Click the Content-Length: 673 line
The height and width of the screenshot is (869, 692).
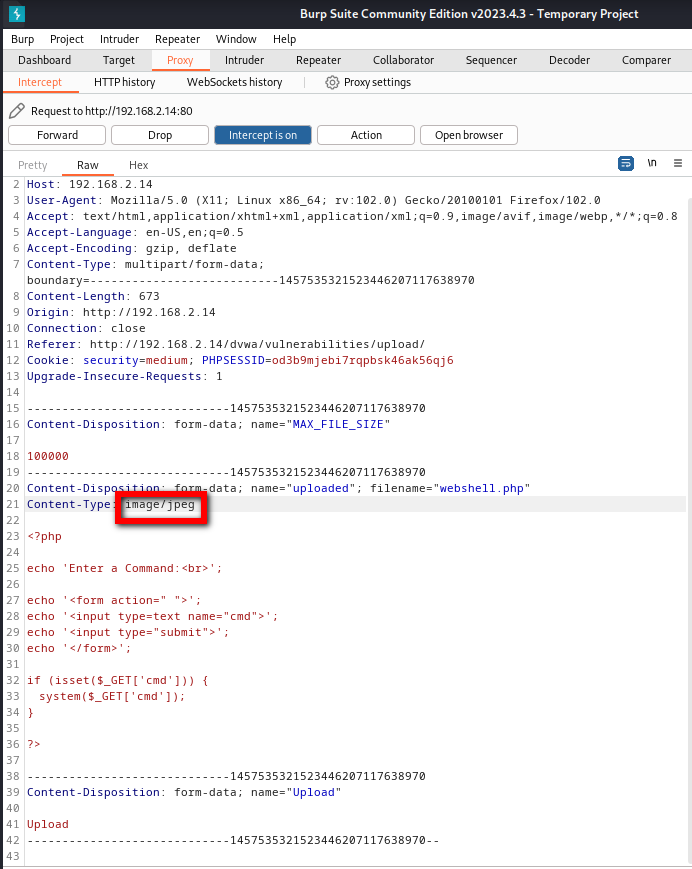[93, 297]
